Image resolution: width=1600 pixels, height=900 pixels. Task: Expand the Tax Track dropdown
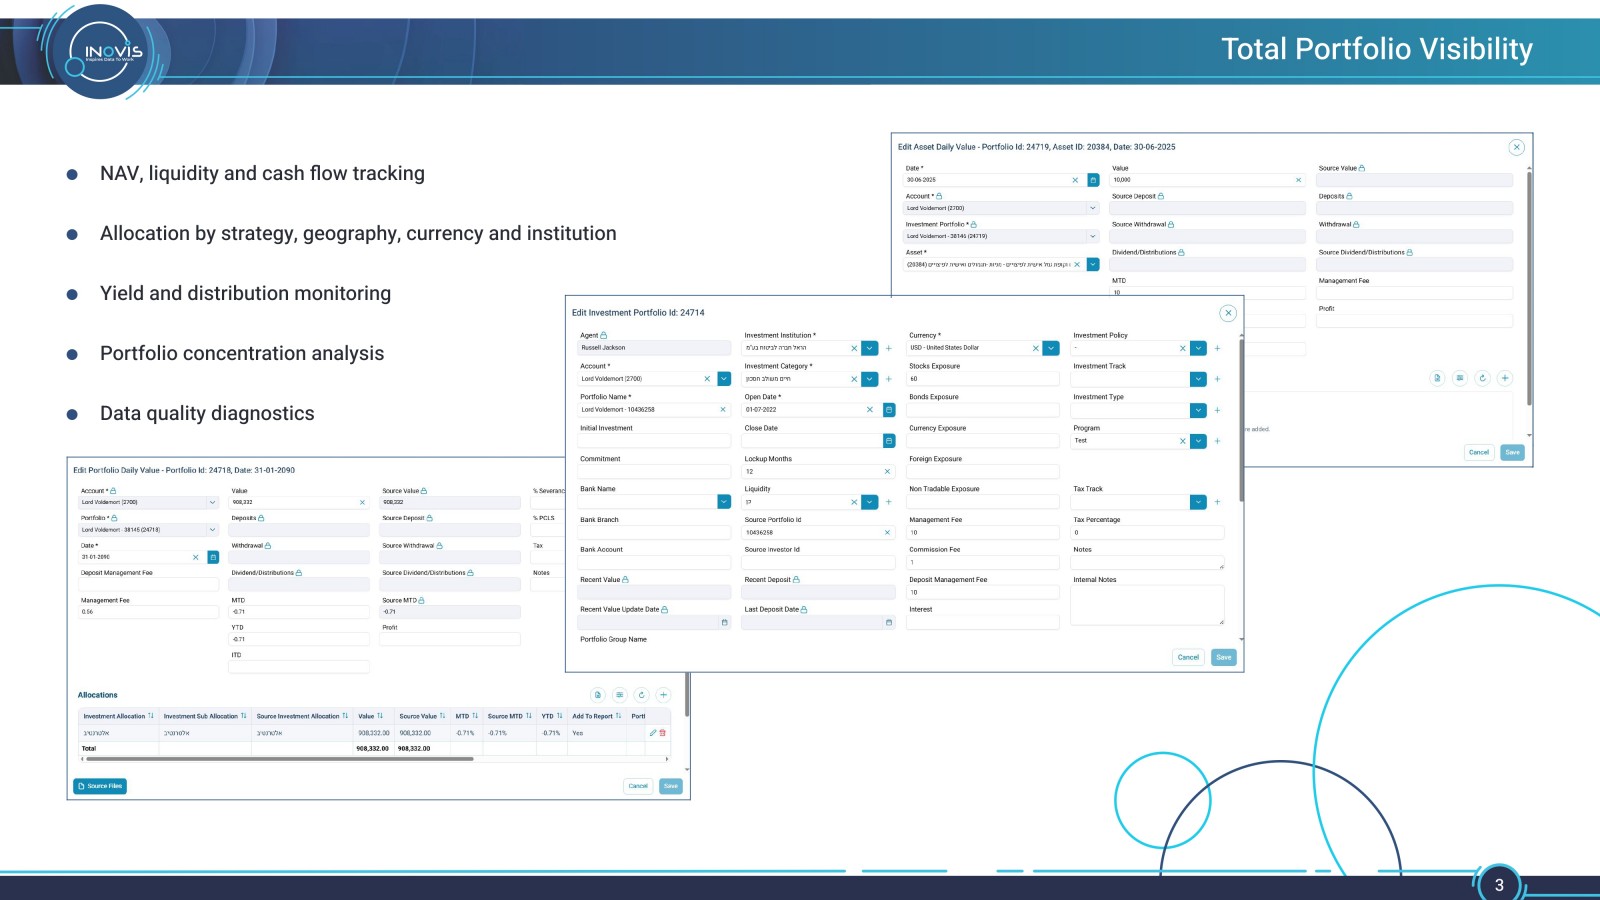[x=1198, y=502]
